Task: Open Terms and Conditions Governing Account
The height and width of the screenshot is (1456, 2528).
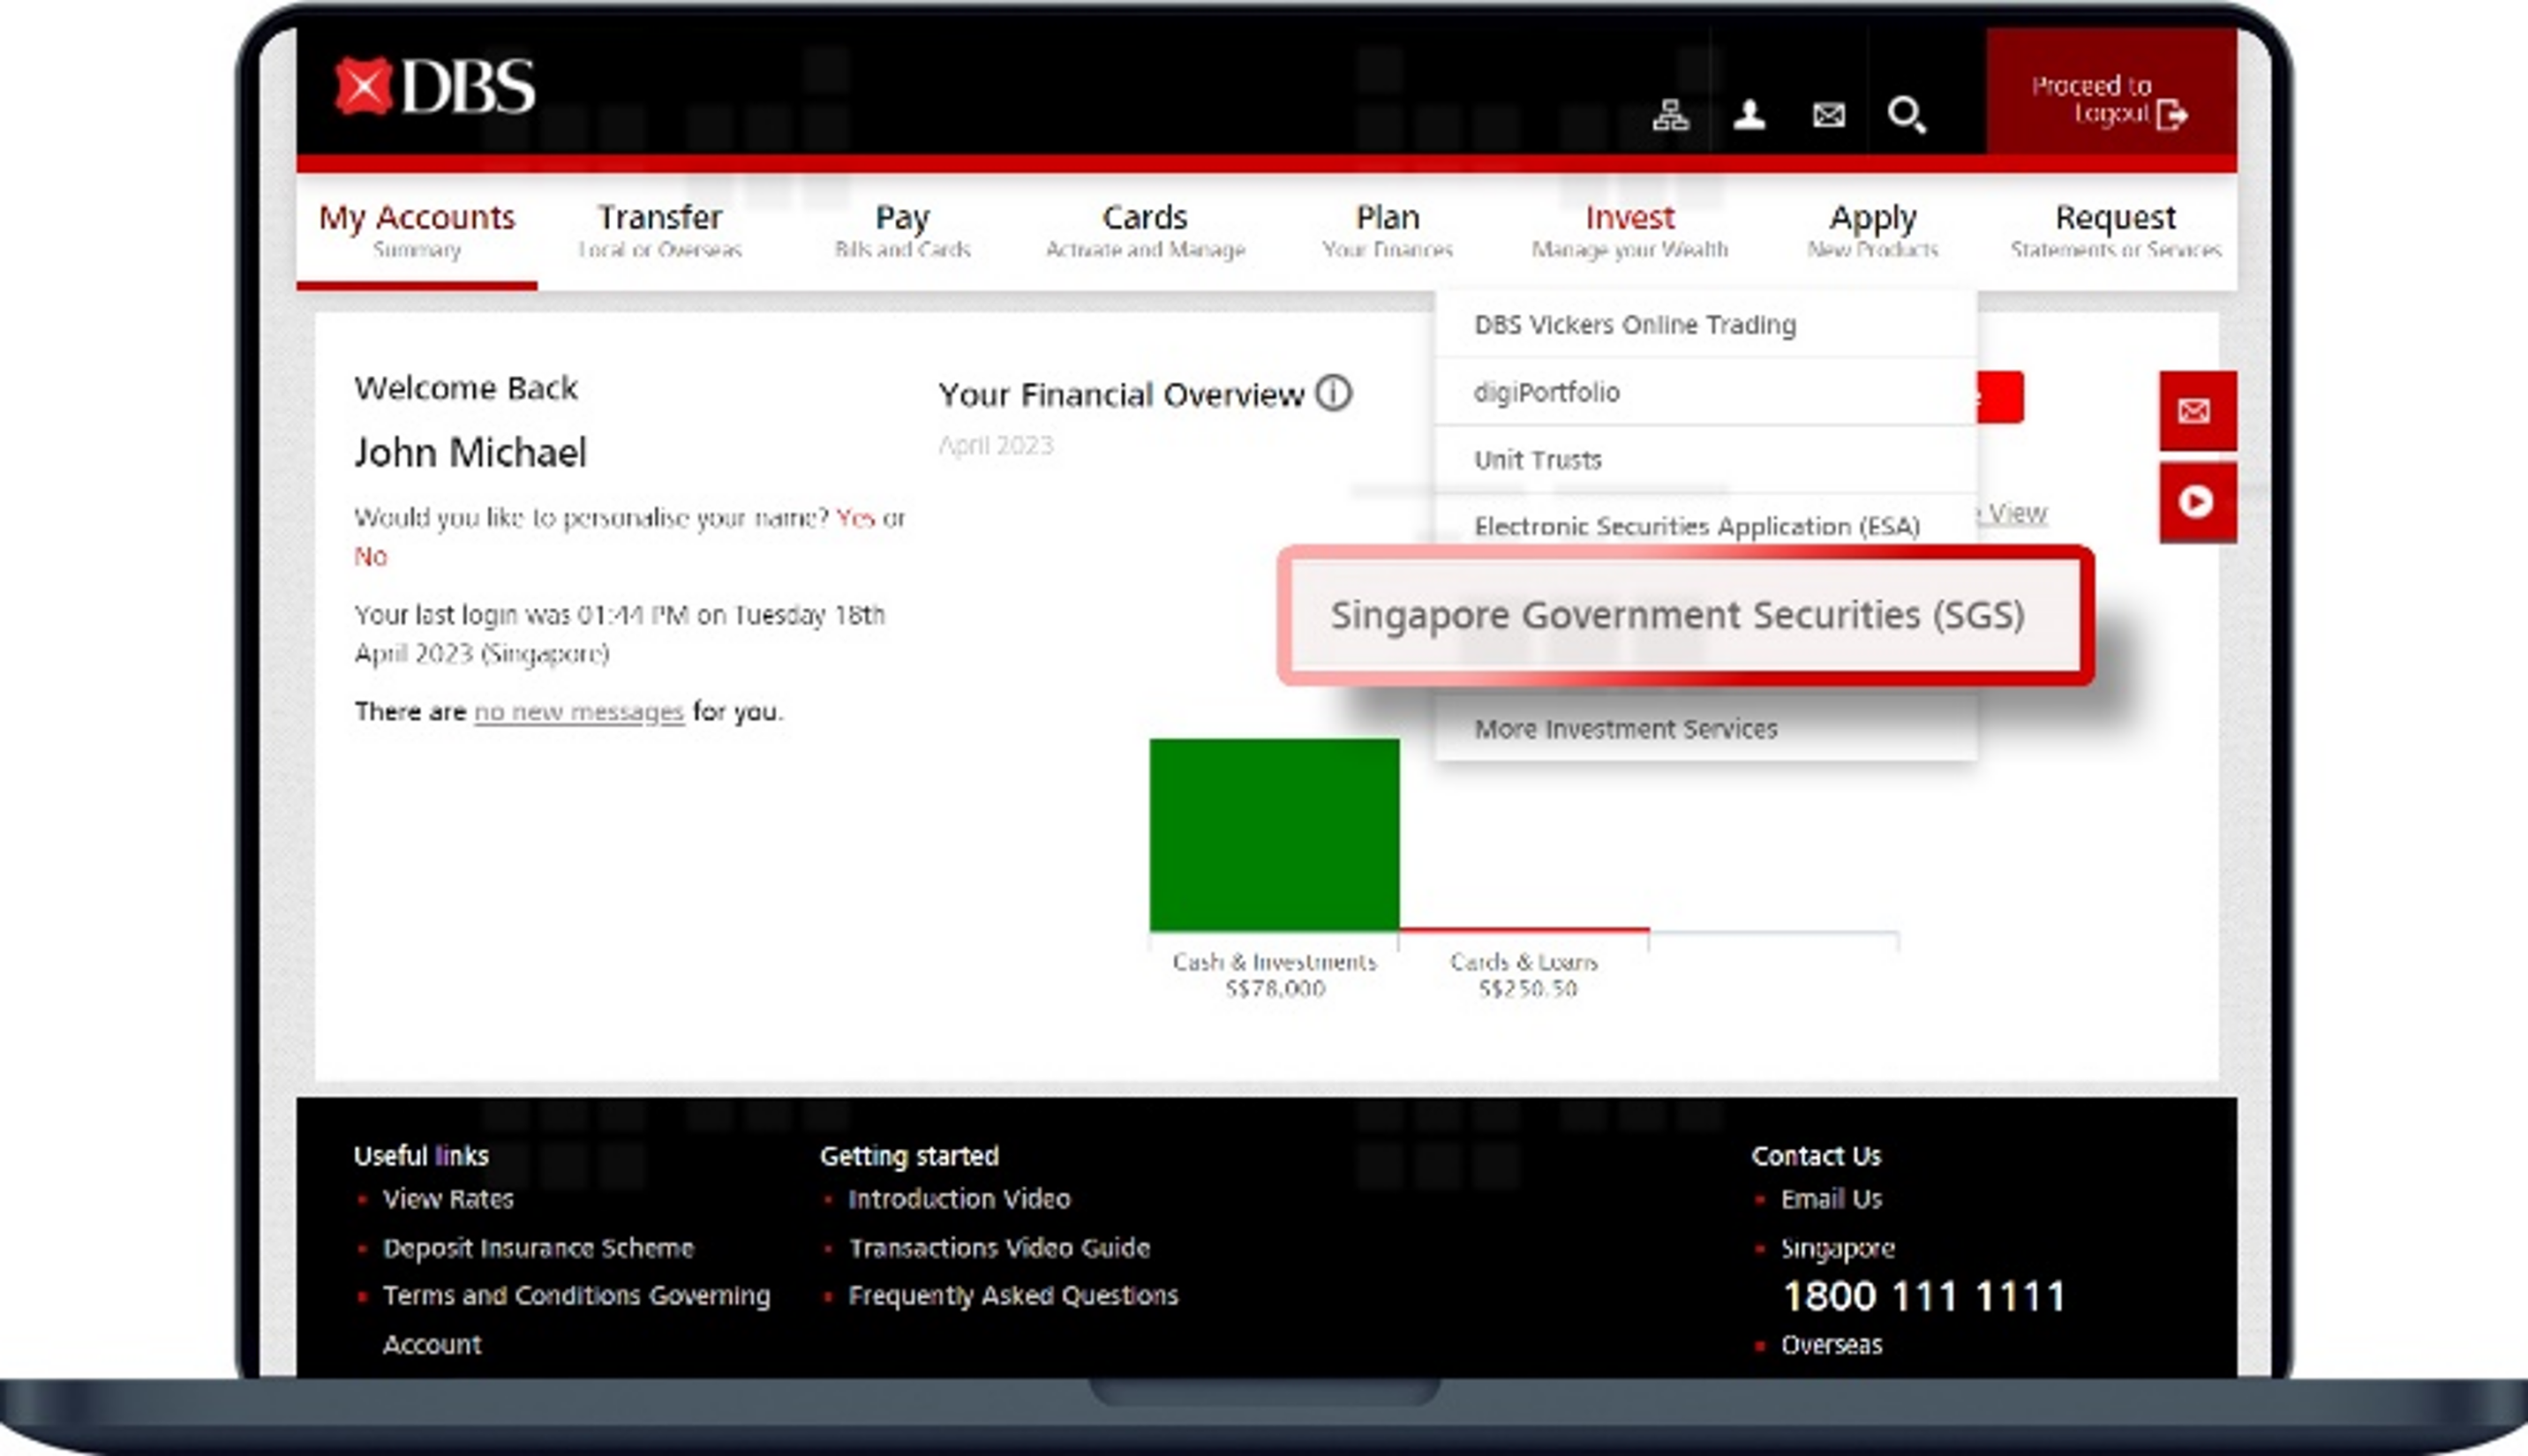Action: click(x=576, y=1319)
